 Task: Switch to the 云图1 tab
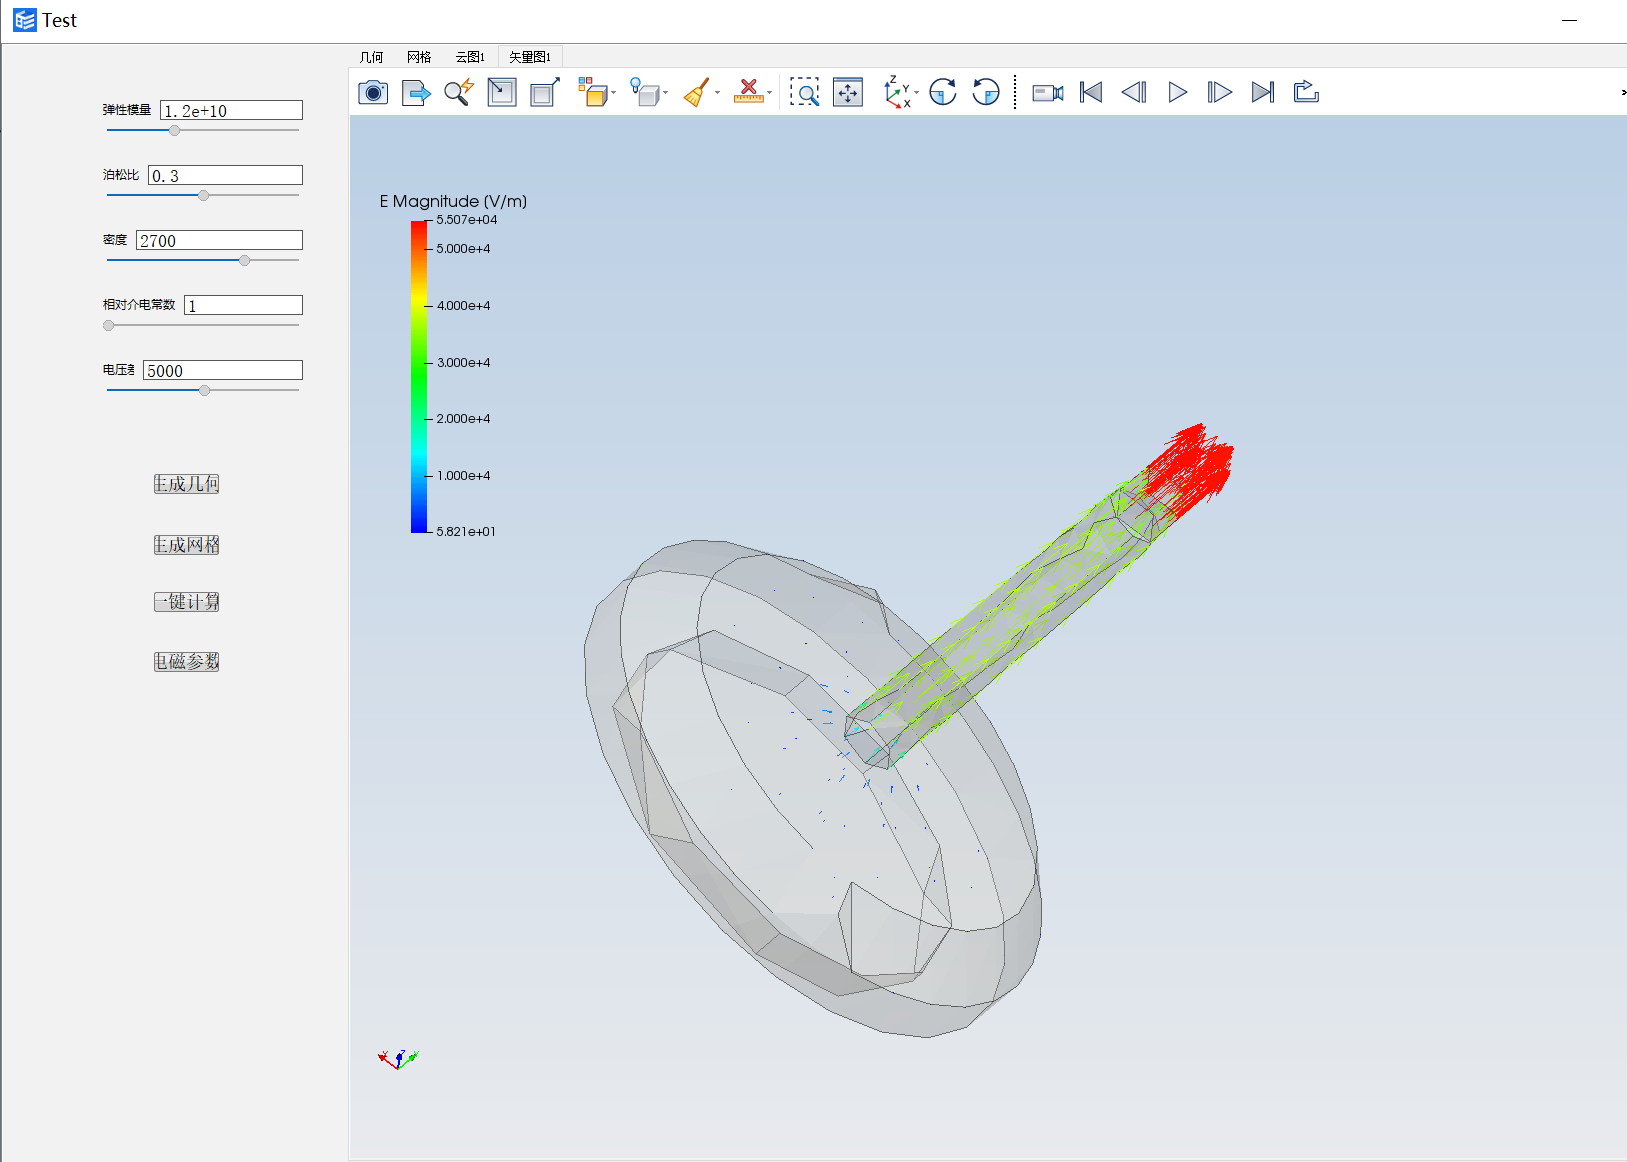470,57
